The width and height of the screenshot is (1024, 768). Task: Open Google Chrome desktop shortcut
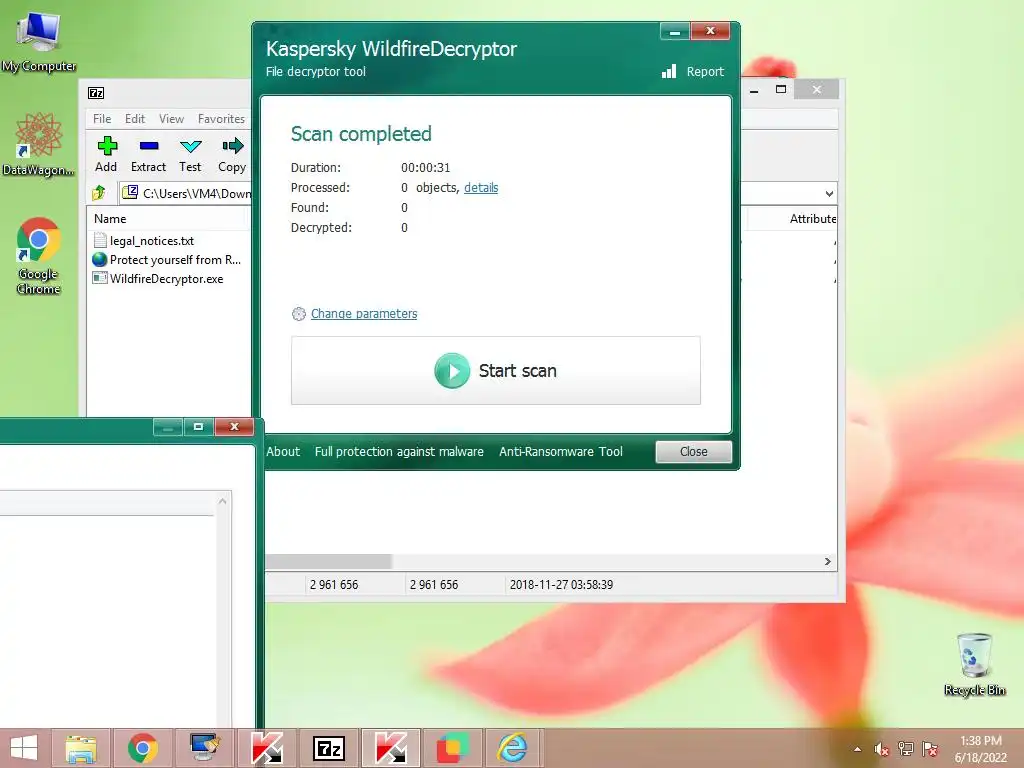click(x=39, y=255)
